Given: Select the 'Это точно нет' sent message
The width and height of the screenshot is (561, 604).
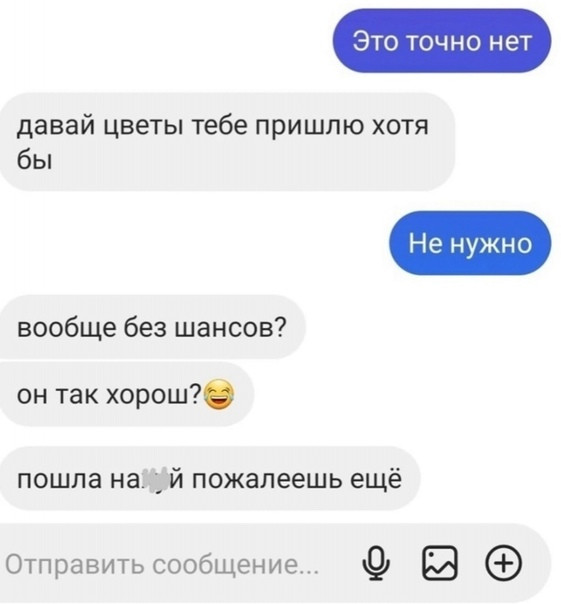Looking at the screenshot, I should click(x=442, y=41).
